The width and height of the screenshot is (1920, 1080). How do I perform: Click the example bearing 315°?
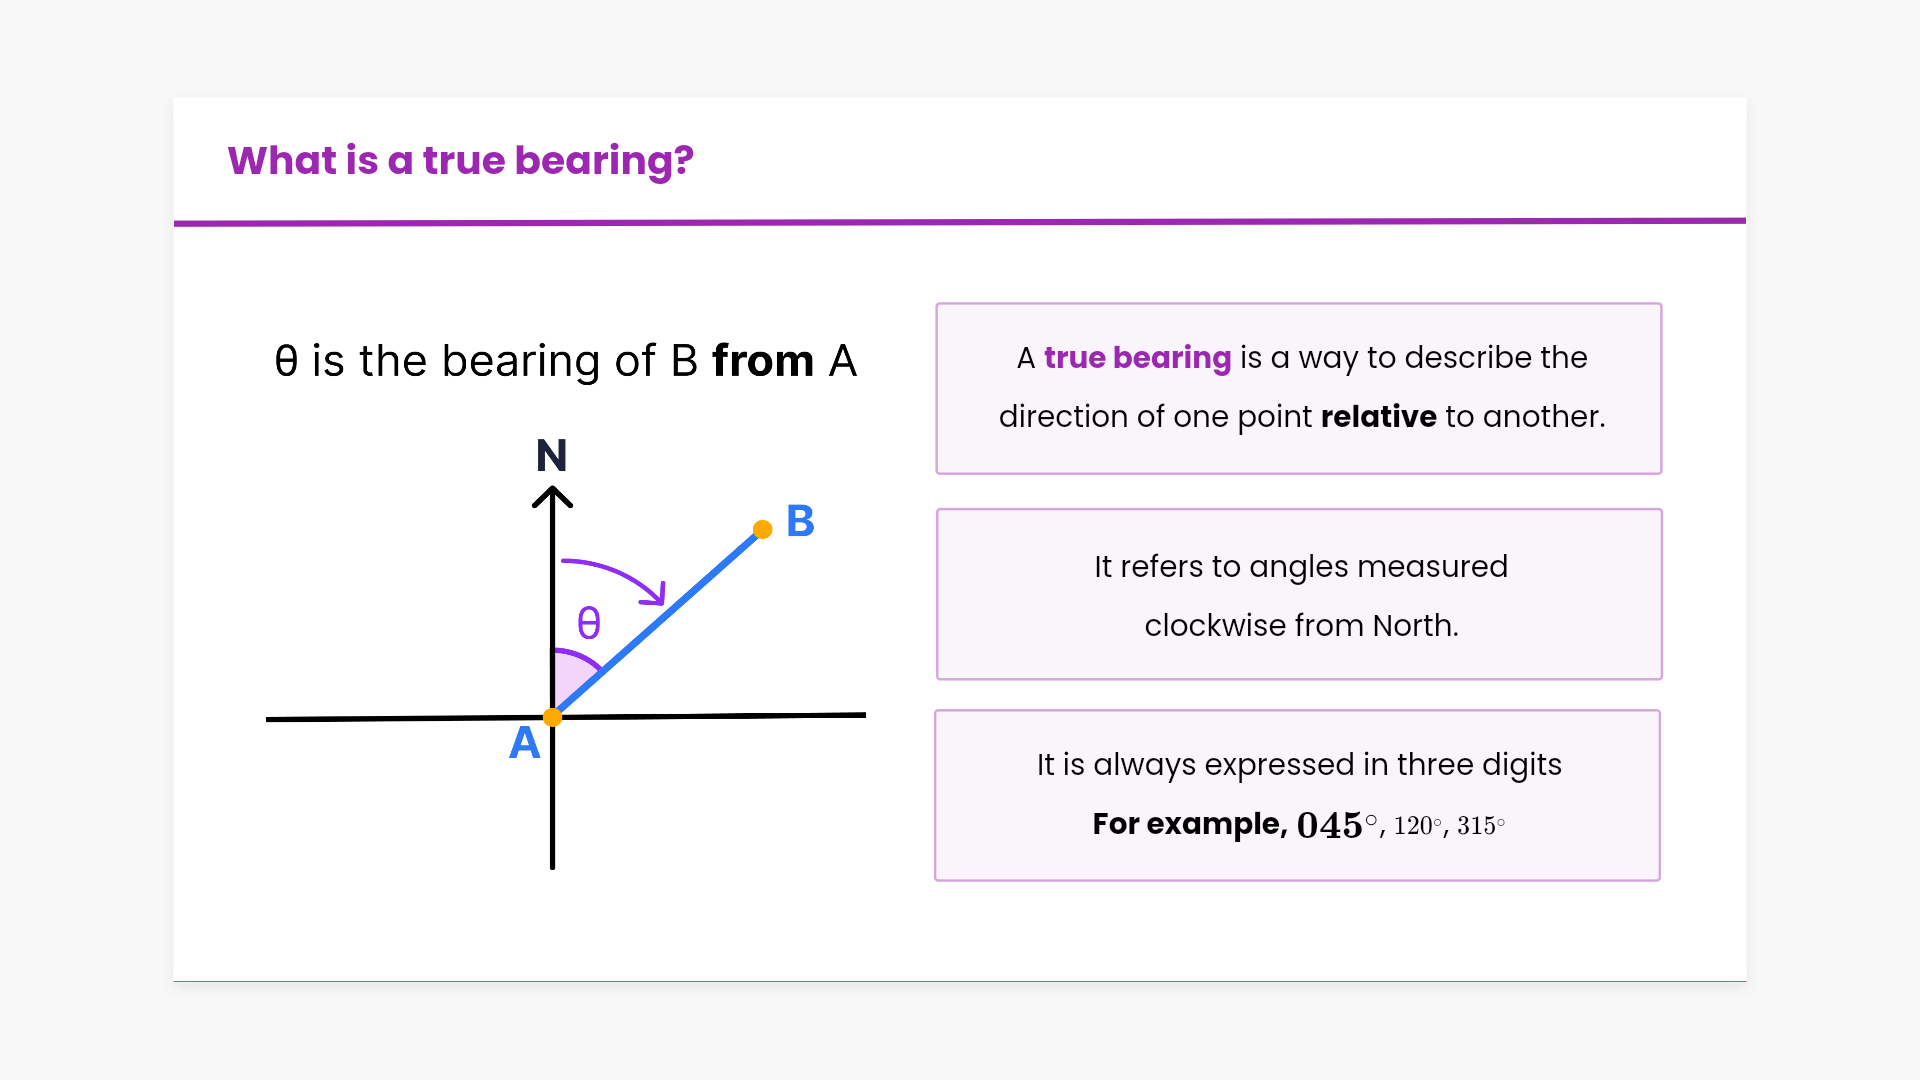click(x=1480, y=826)
